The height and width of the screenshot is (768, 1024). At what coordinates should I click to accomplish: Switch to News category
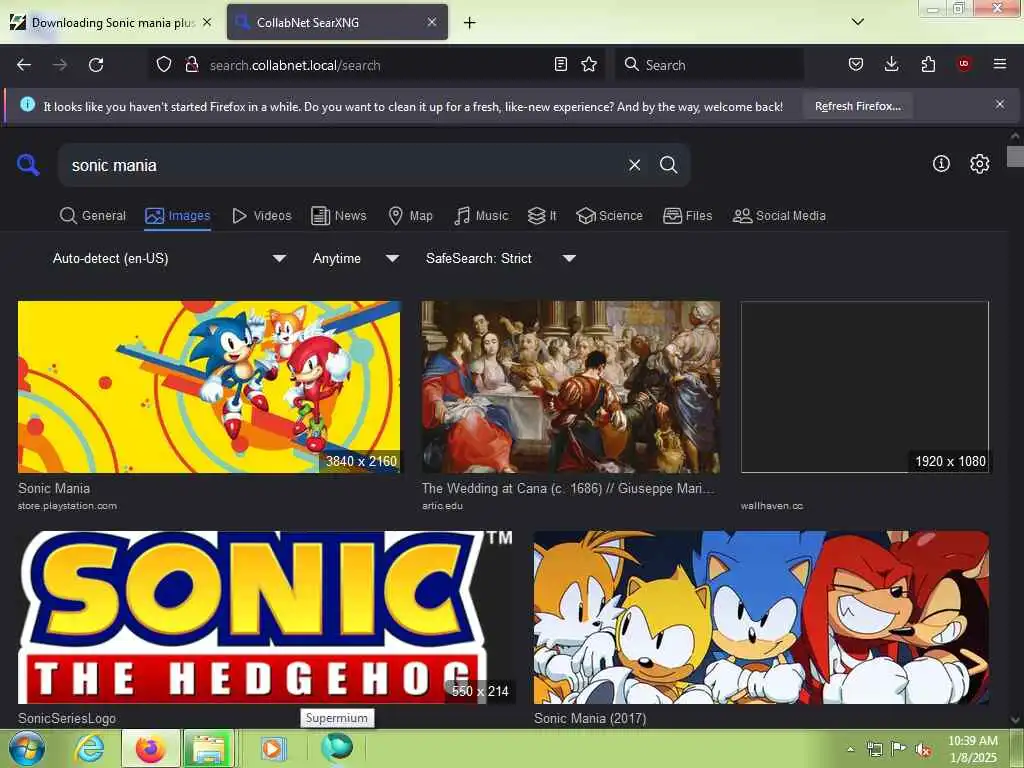tap(338, 216)
